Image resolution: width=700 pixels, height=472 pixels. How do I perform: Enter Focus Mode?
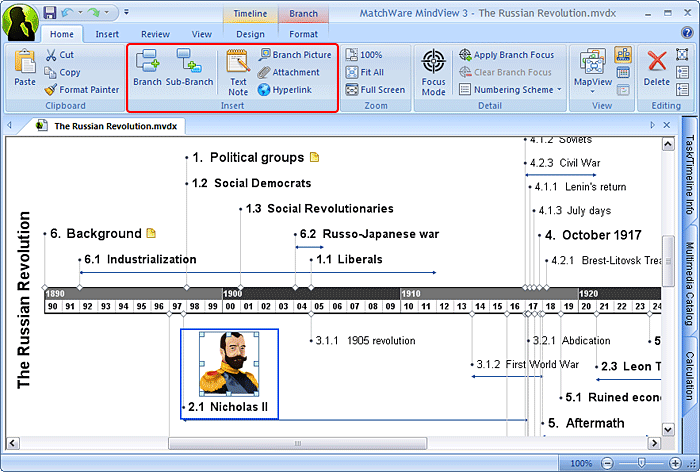[433, 72]
